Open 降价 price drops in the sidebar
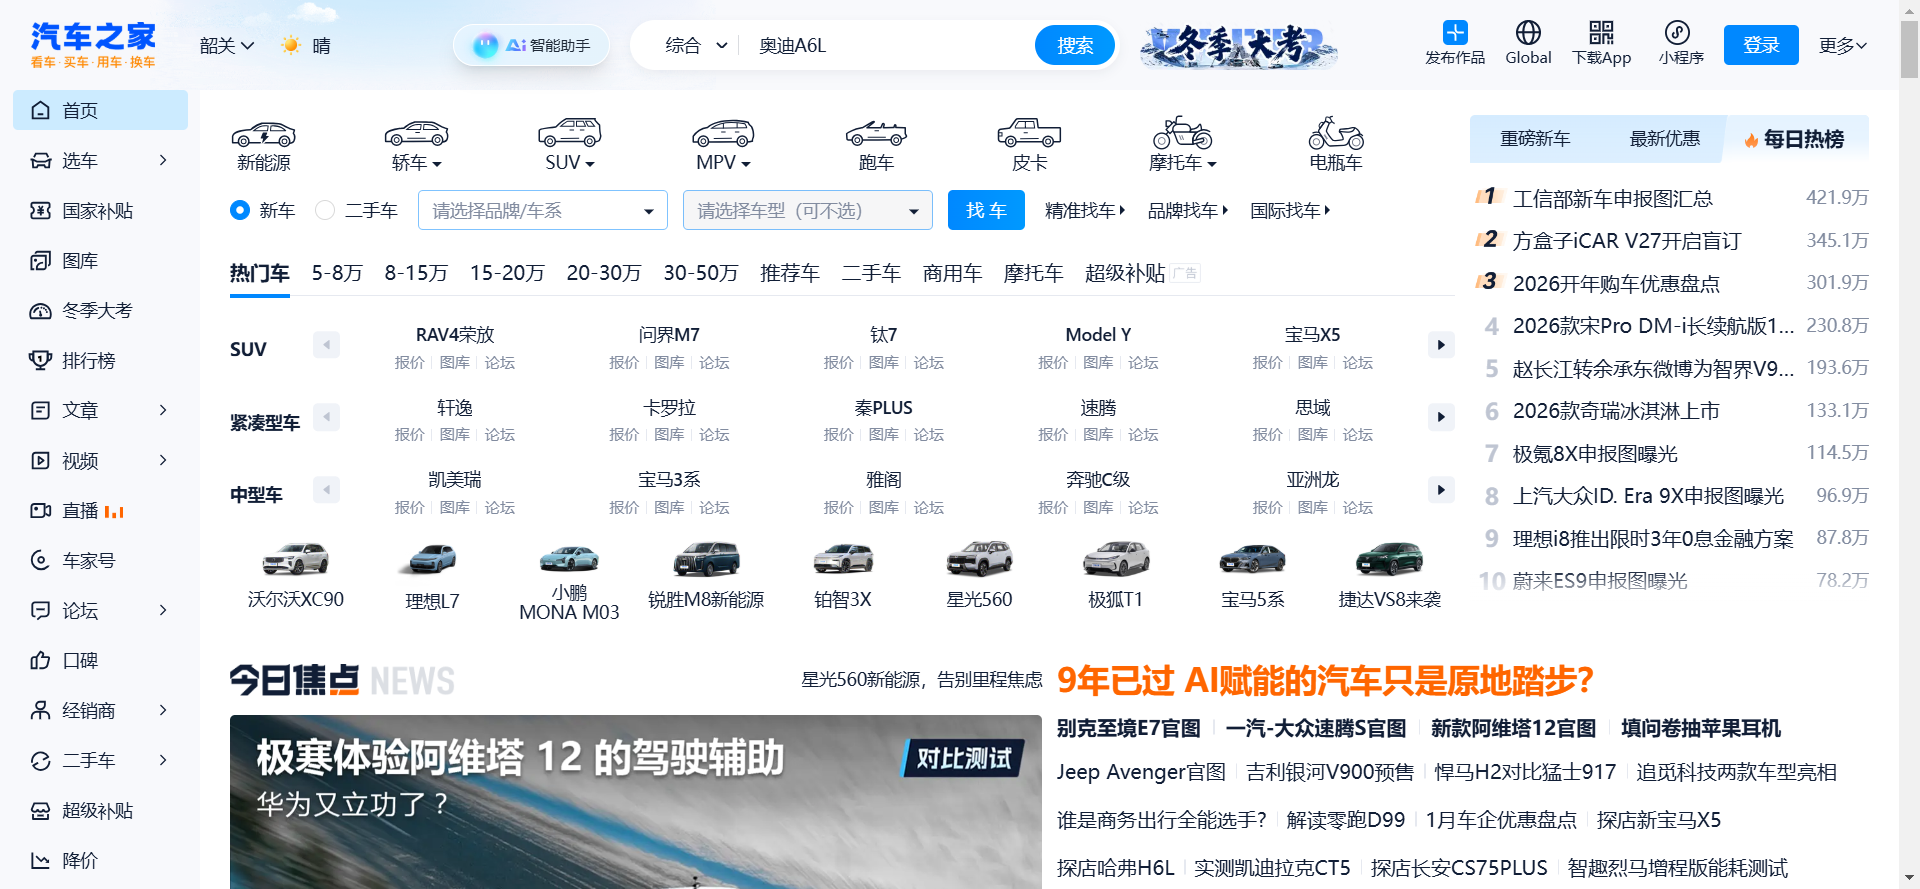The image size is (1920, 889). [100, 860]
